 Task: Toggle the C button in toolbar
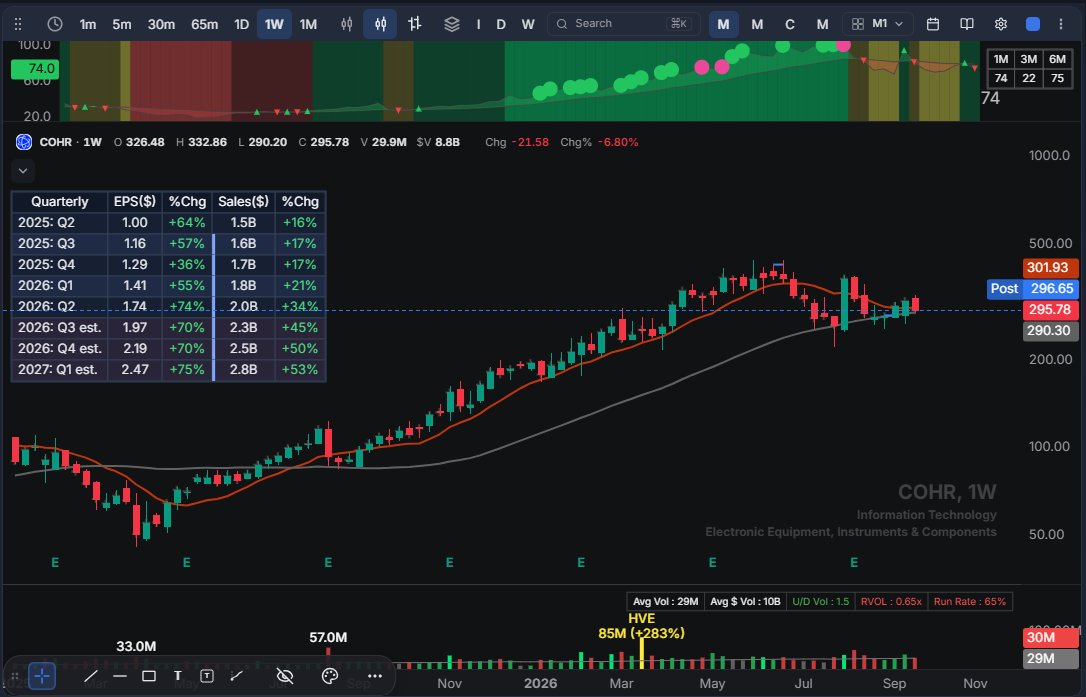pyautogui.click(x=790, y=24)
